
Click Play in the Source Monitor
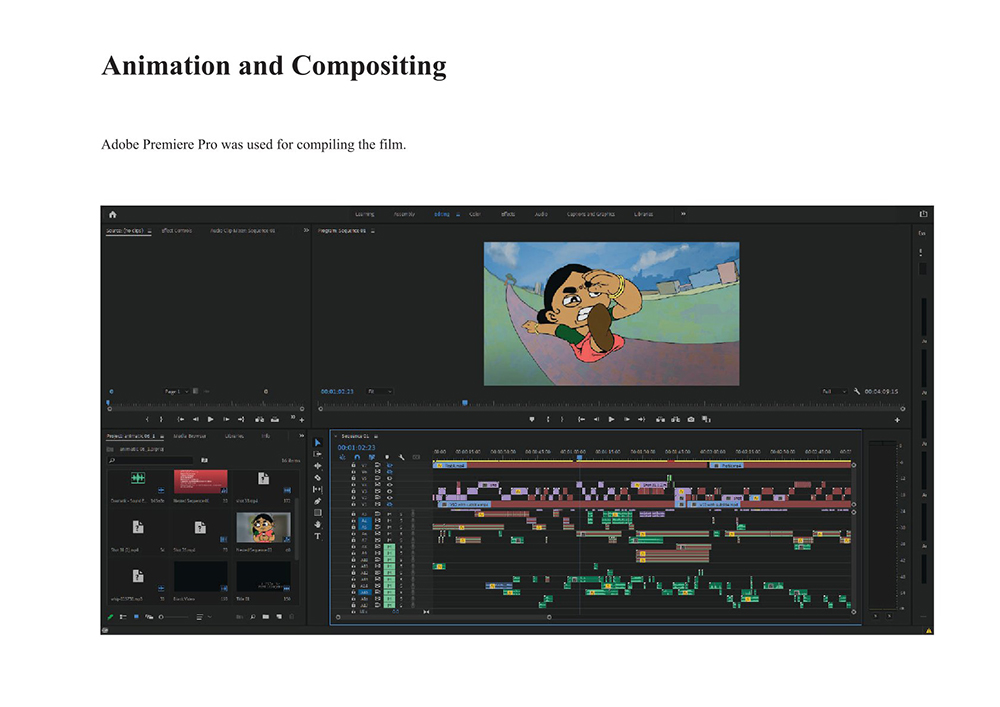[x=210, y=419]
